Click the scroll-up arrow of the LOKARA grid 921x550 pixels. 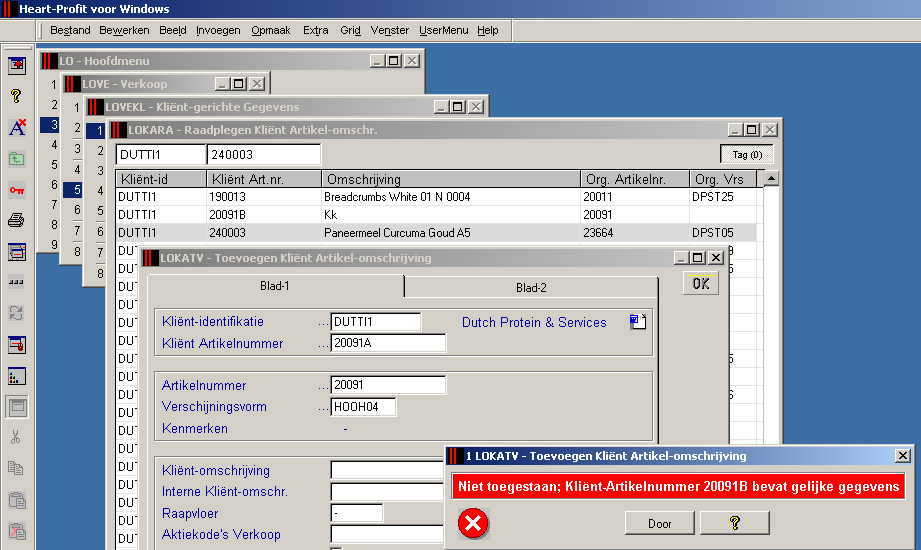pos(771,179)
